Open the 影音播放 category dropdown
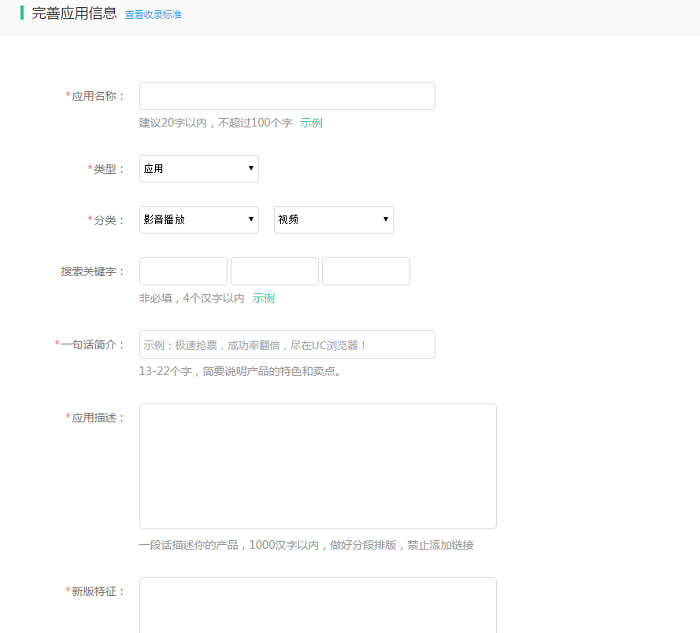 point(198,220)
